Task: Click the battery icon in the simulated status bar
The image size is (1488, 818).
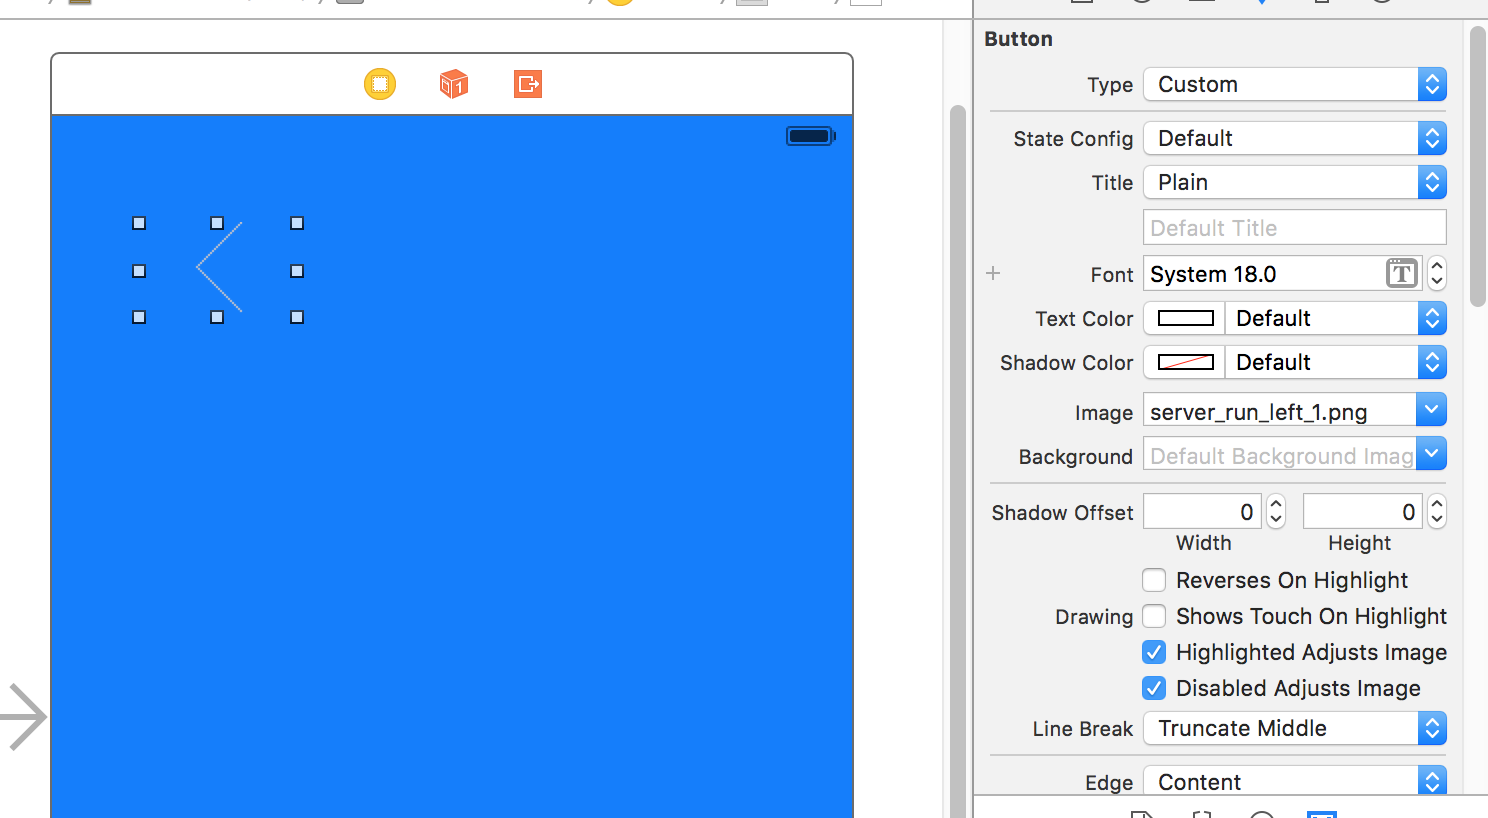Action: coord(811,136)
